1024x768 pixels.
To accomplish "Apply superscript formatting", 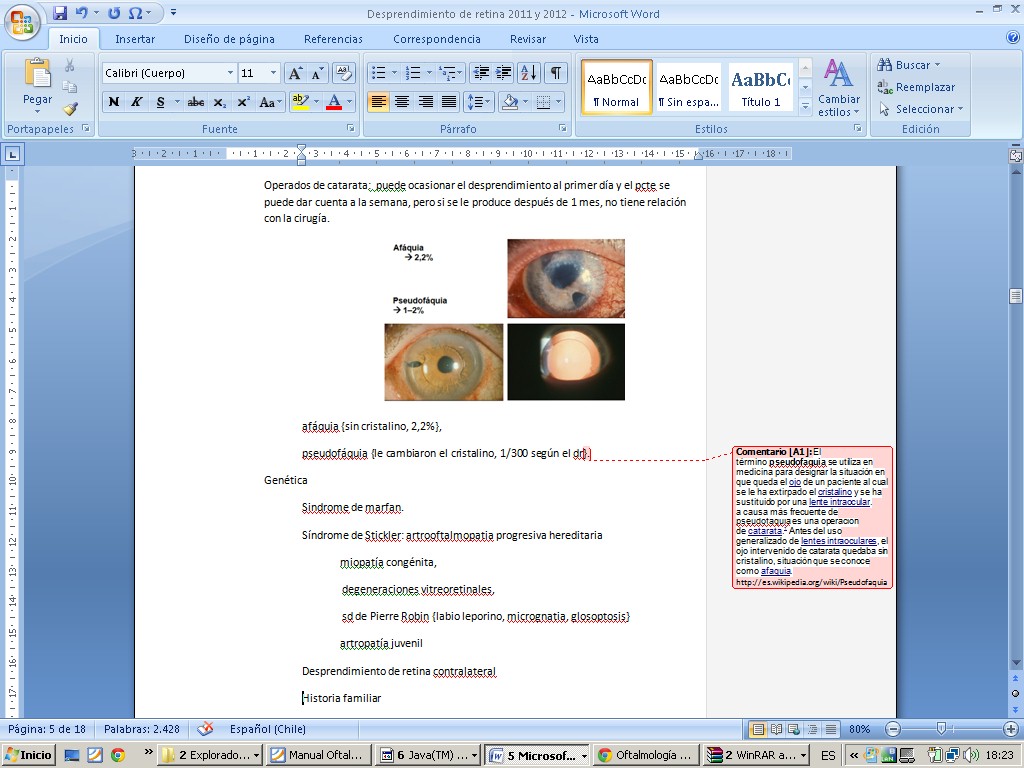I will click(243, 102).
